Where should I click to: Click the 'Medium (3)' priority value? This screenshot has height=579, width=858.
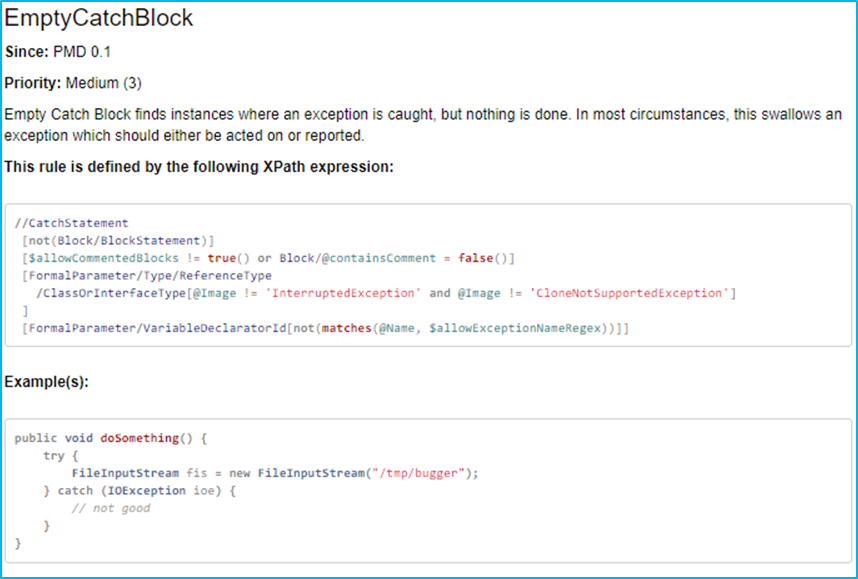click(x=104, y=82)
